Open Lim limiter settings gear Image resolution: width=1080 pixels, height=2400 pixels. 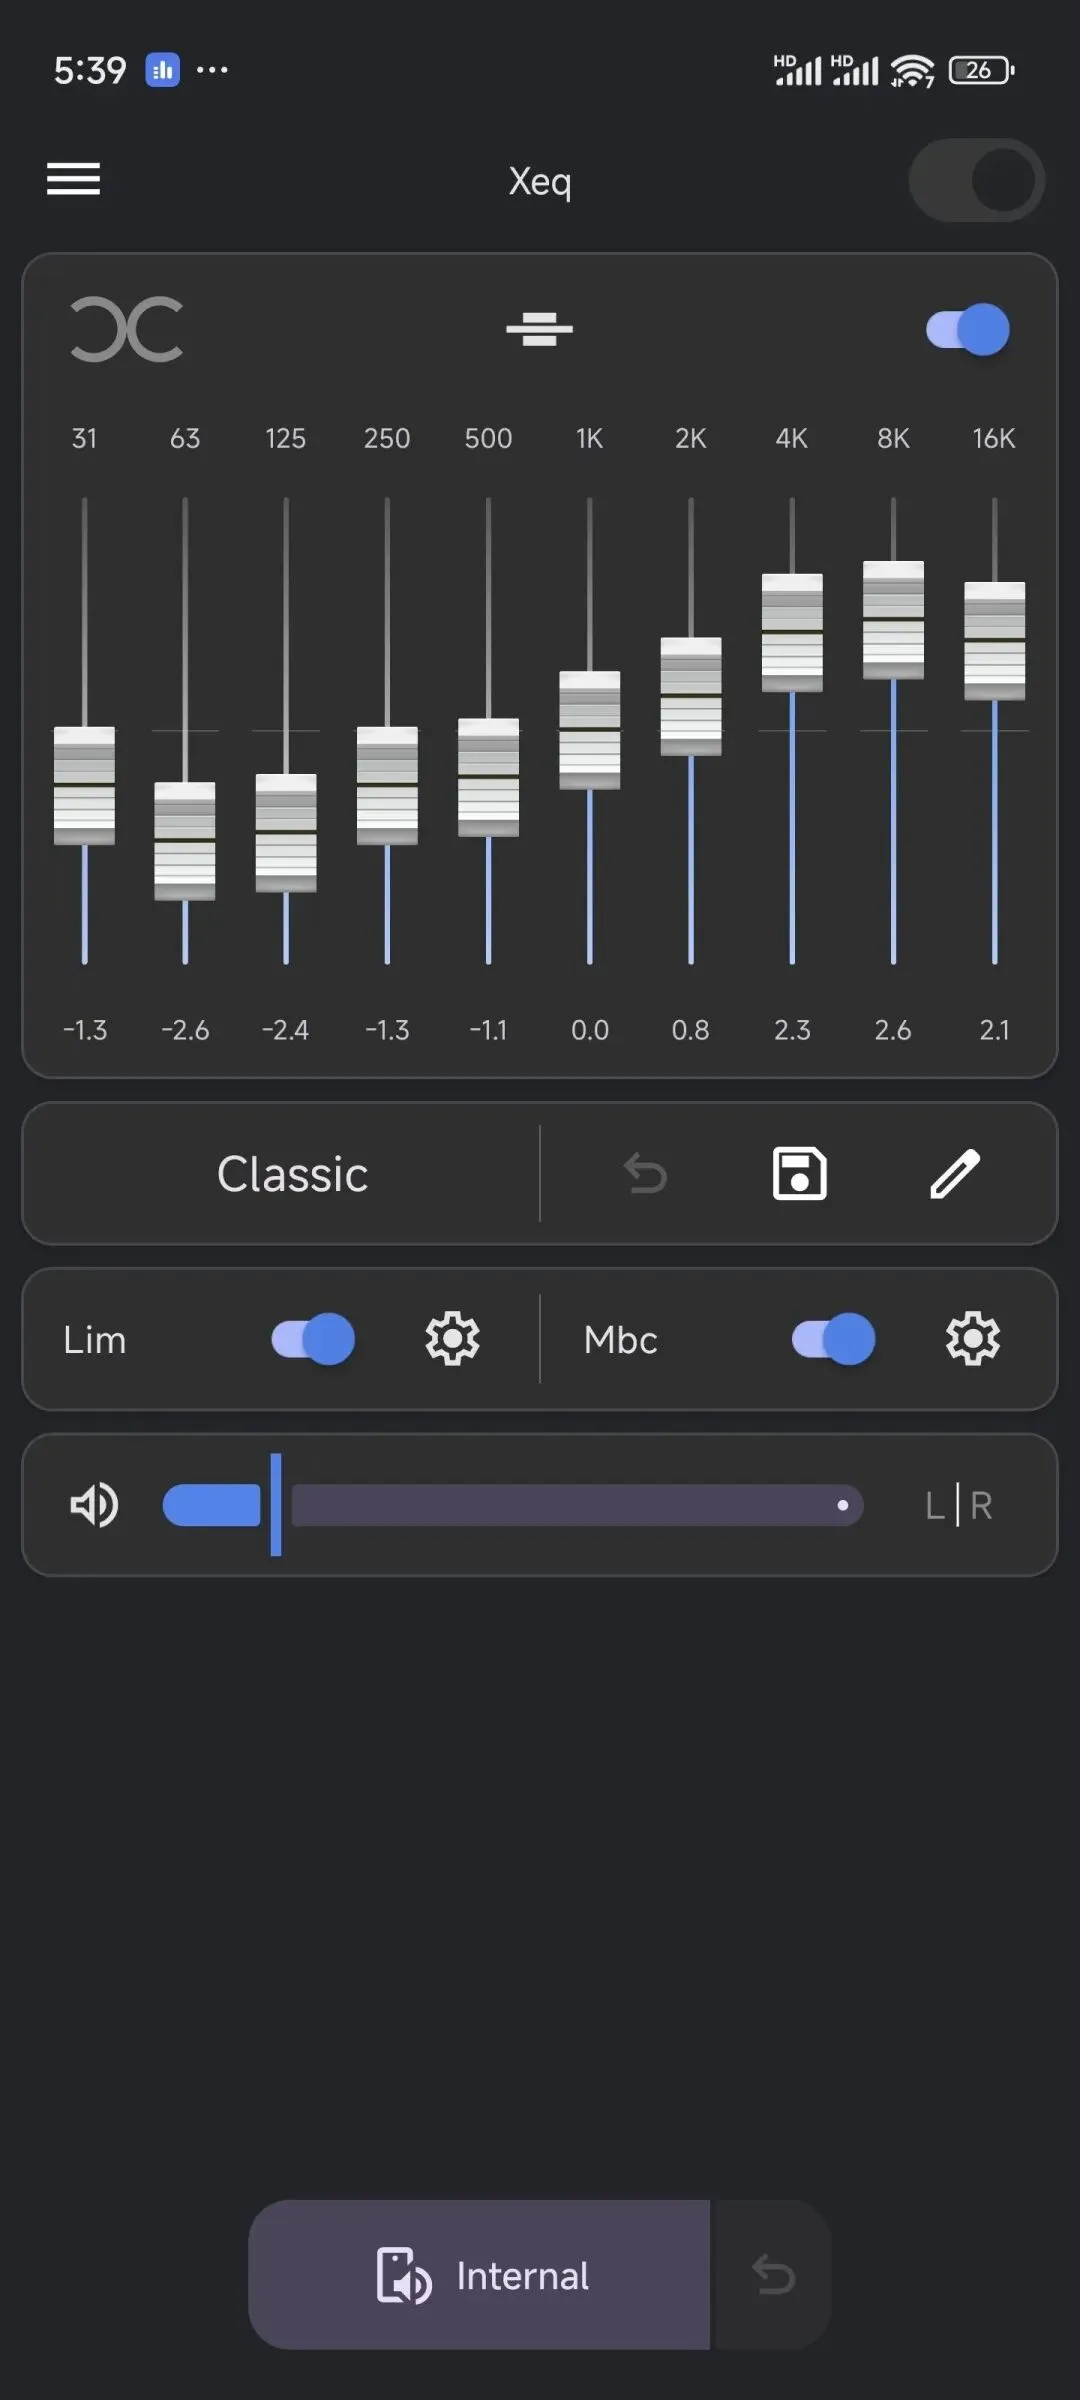pyautogui.click(x=452, y=1338)
